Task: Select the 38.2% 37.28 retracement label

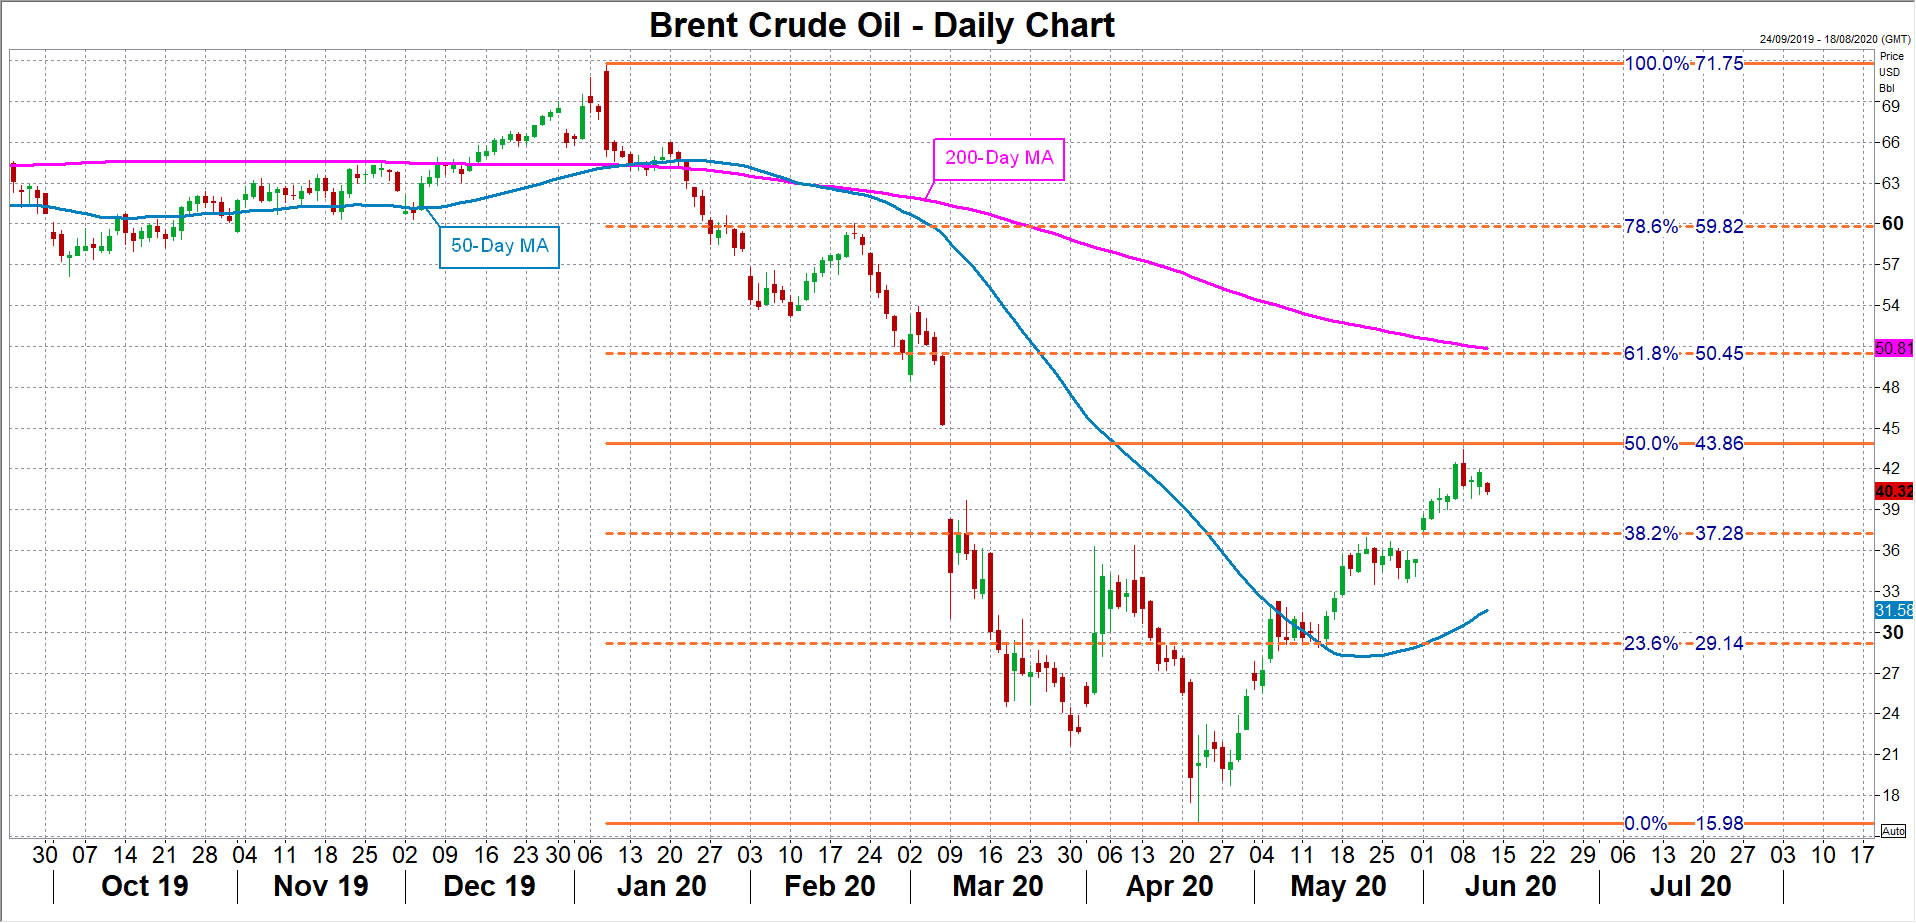Action: [1683, 534]
